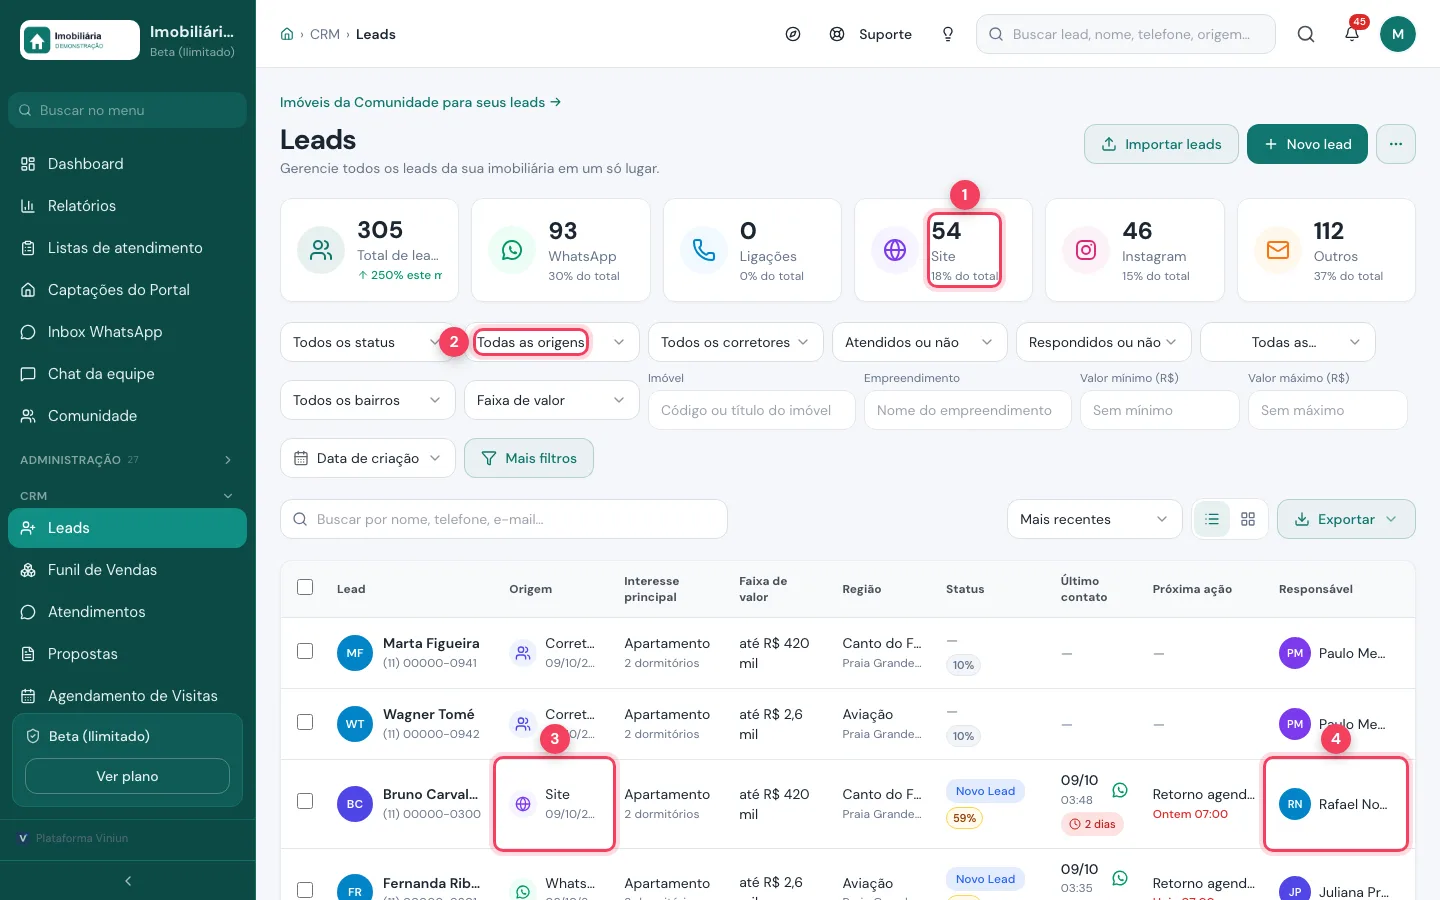The width and height of the screenshot is (1440, 900).
Task: Click the WhatsApp stats card icon
Action: point(512,250)
